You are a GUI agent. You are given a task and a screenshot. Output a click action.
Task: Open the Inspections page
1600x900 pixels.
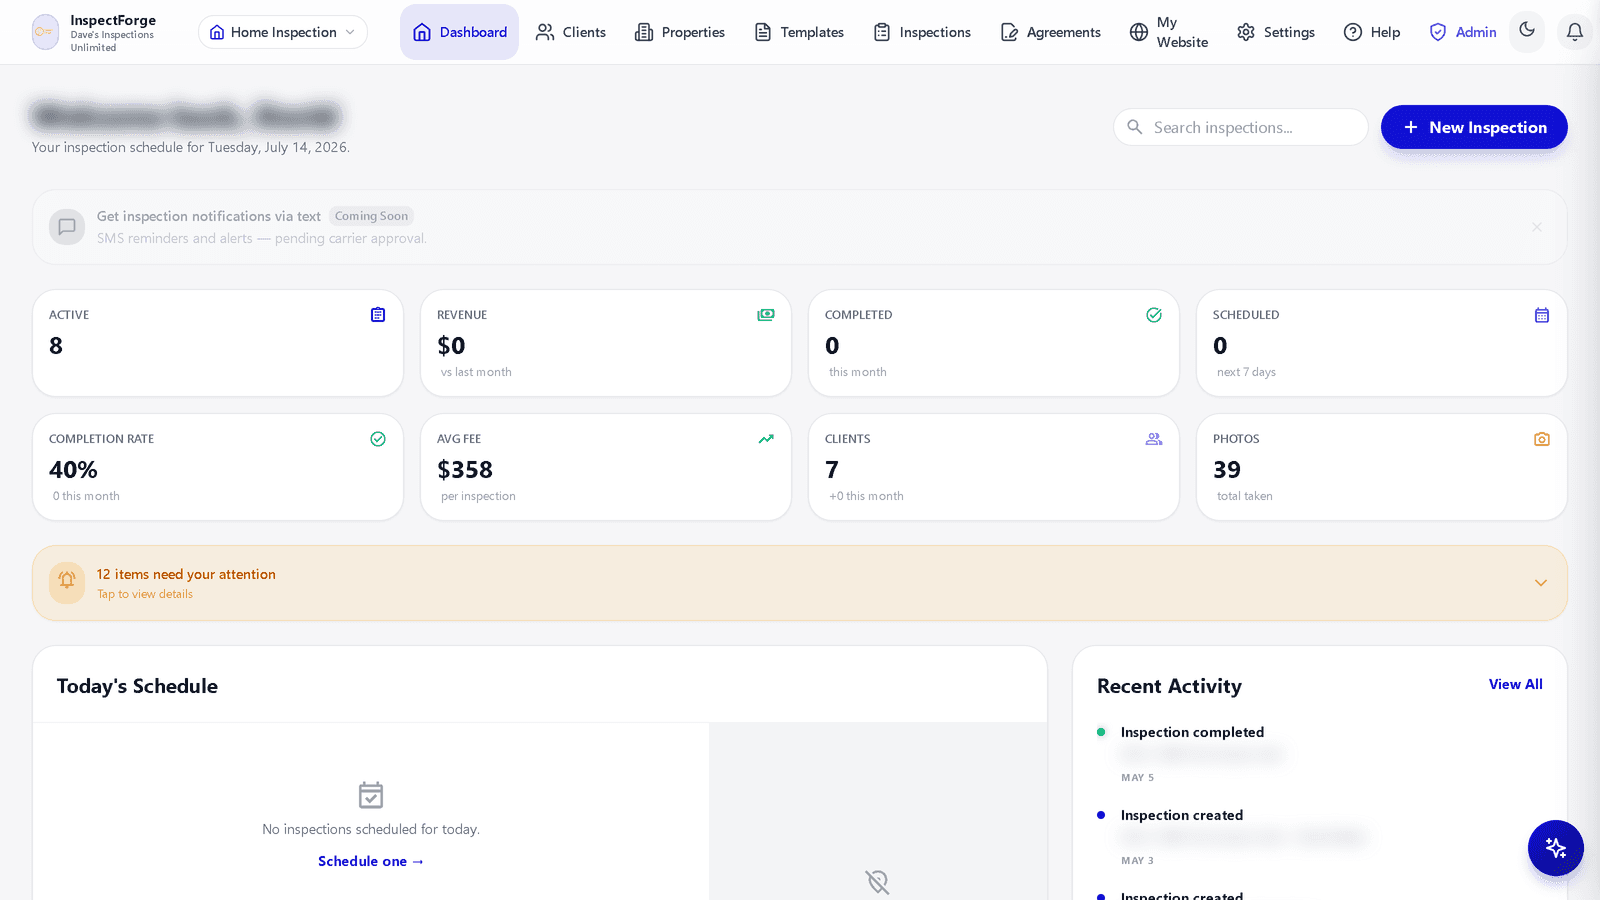[x=922, y=32]
